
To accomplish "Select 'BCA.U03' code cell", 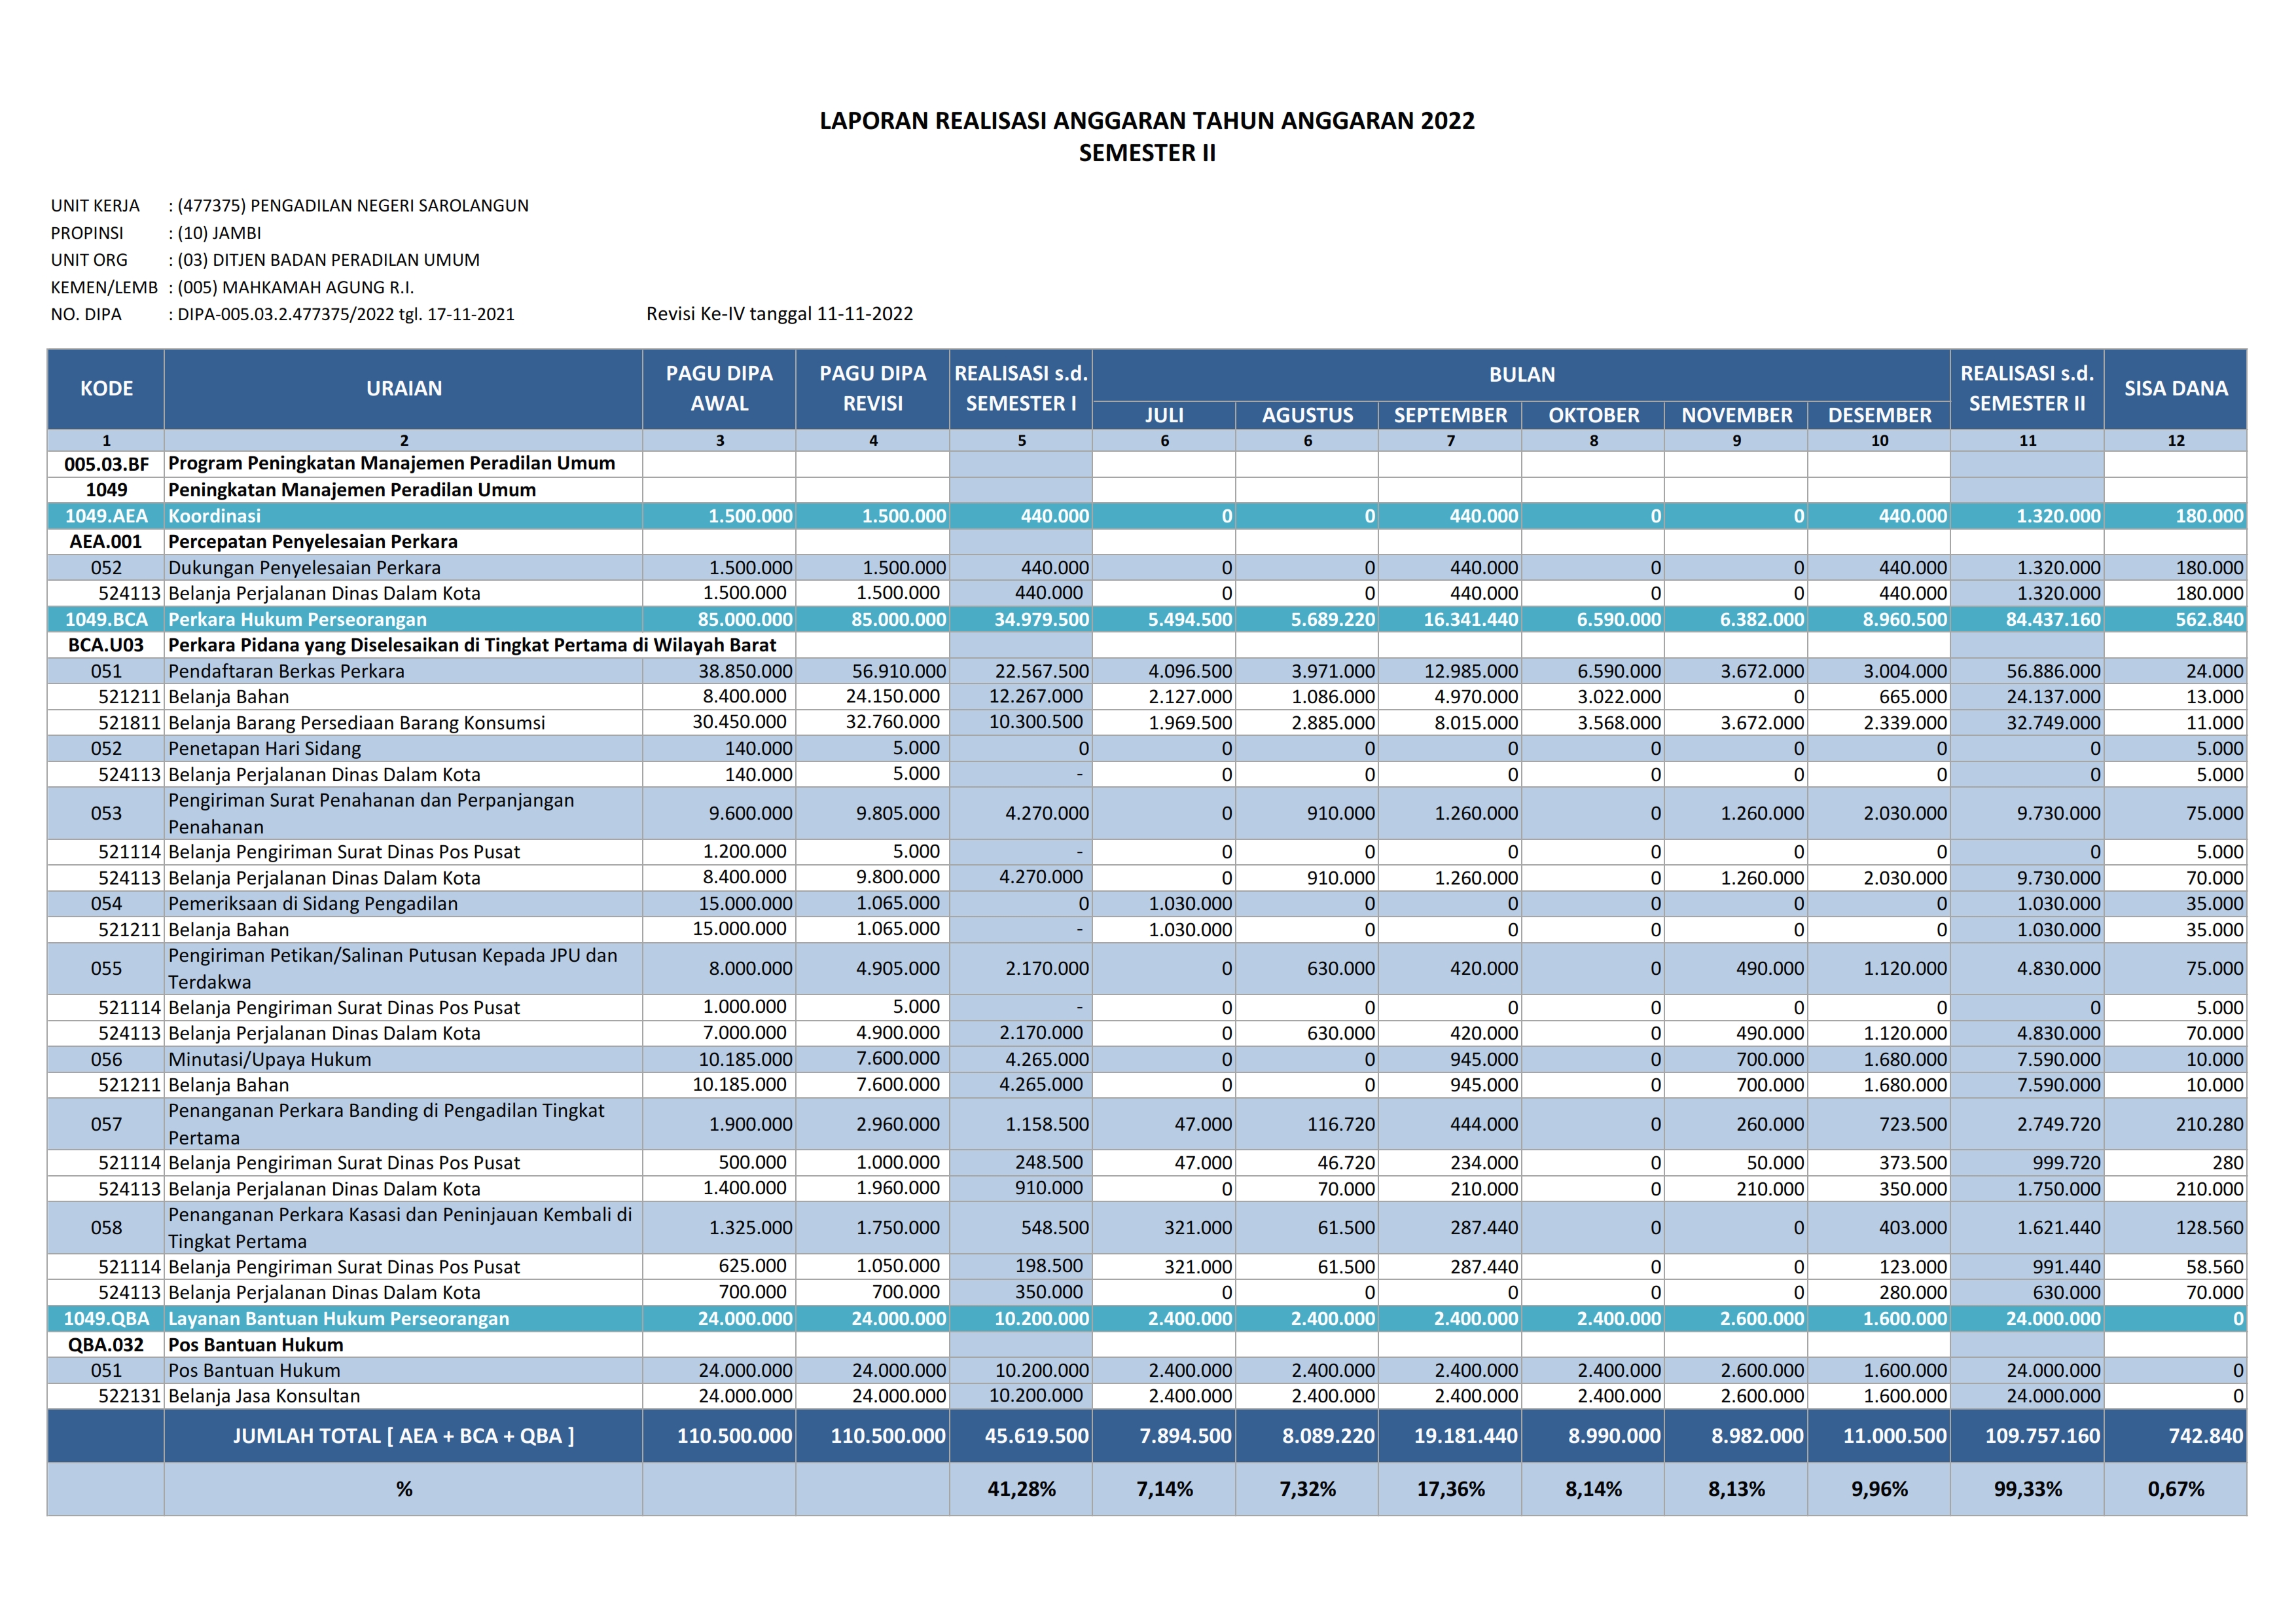I will pyautogui.click(x=106, y=645).
